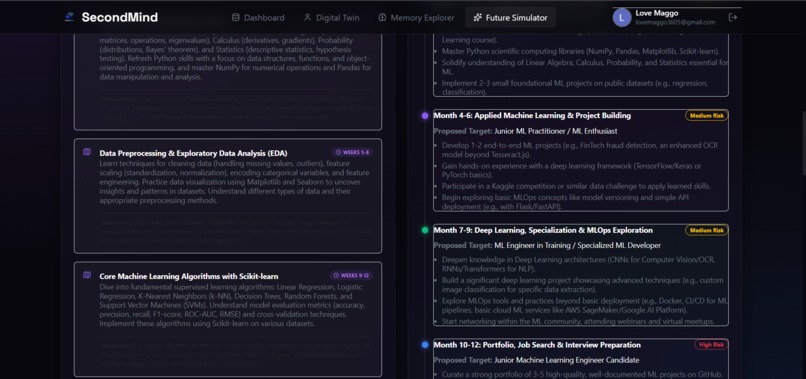Select the green timeline dot for Month 7-9
806x379 pixels.
click(x=425, y=230)
